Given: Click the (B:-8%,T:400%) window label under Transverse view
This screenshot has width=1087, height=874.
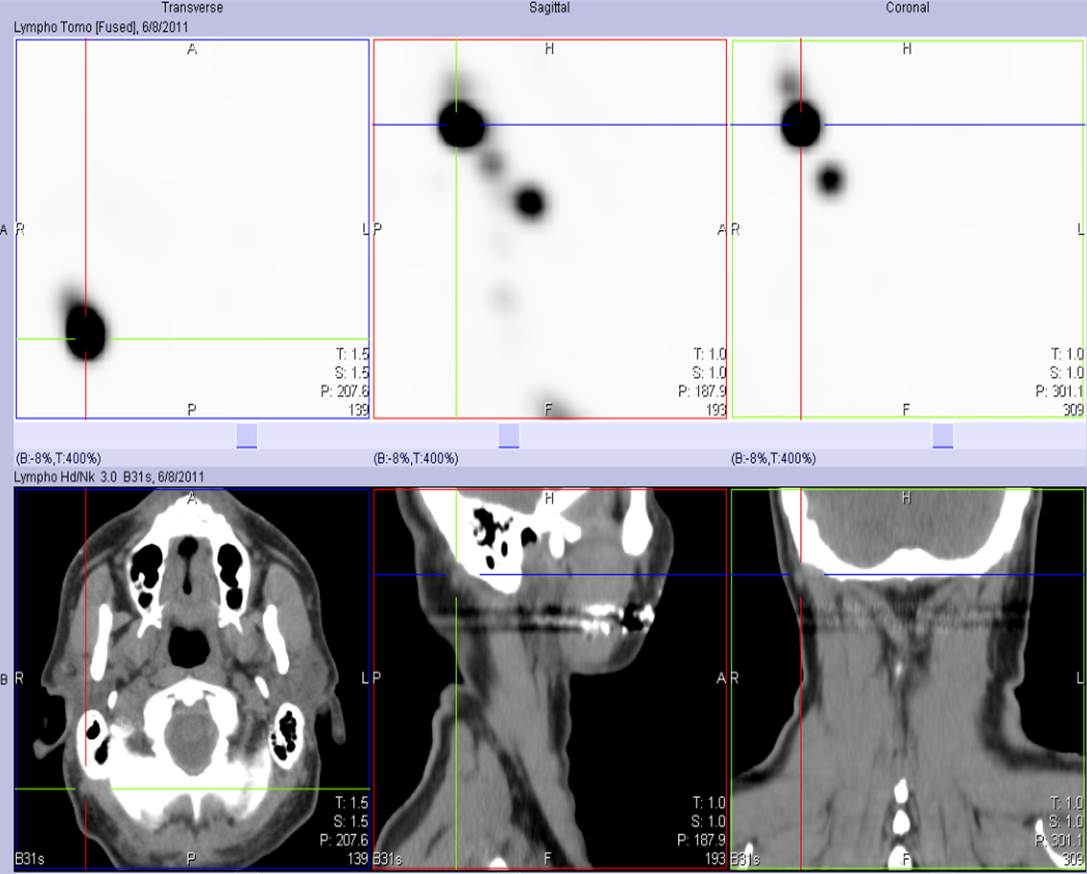Looking at the screenshot, I should pyautogui.click(x=58, y=458).
